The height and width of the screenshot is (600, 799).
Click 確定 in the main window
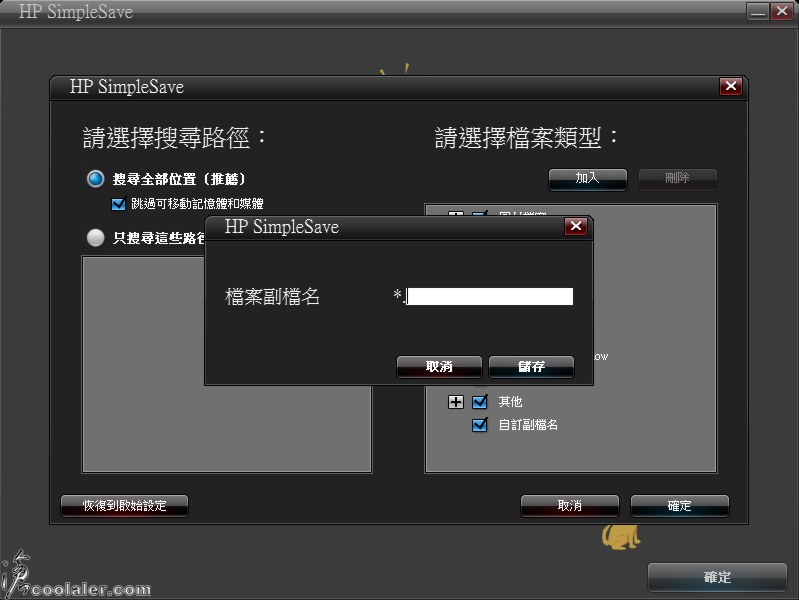(x=717, y=577)
